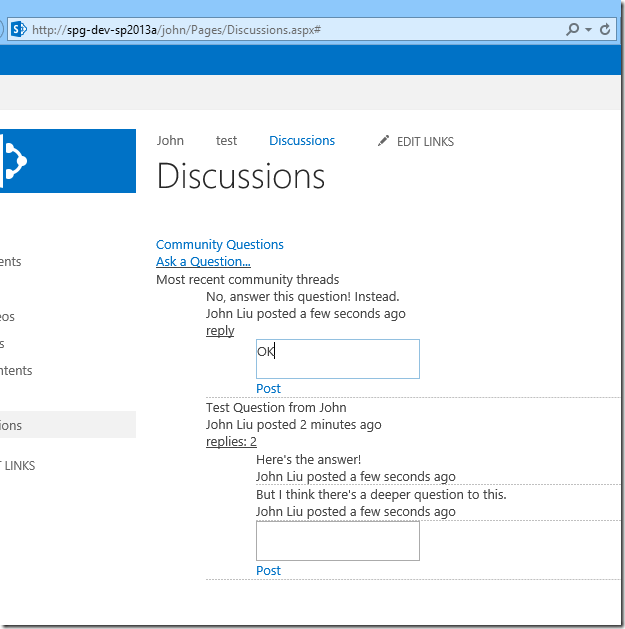The image size is (625, 629).
Task: Select the Discussions top navigation link
Action: pos(302,141)
